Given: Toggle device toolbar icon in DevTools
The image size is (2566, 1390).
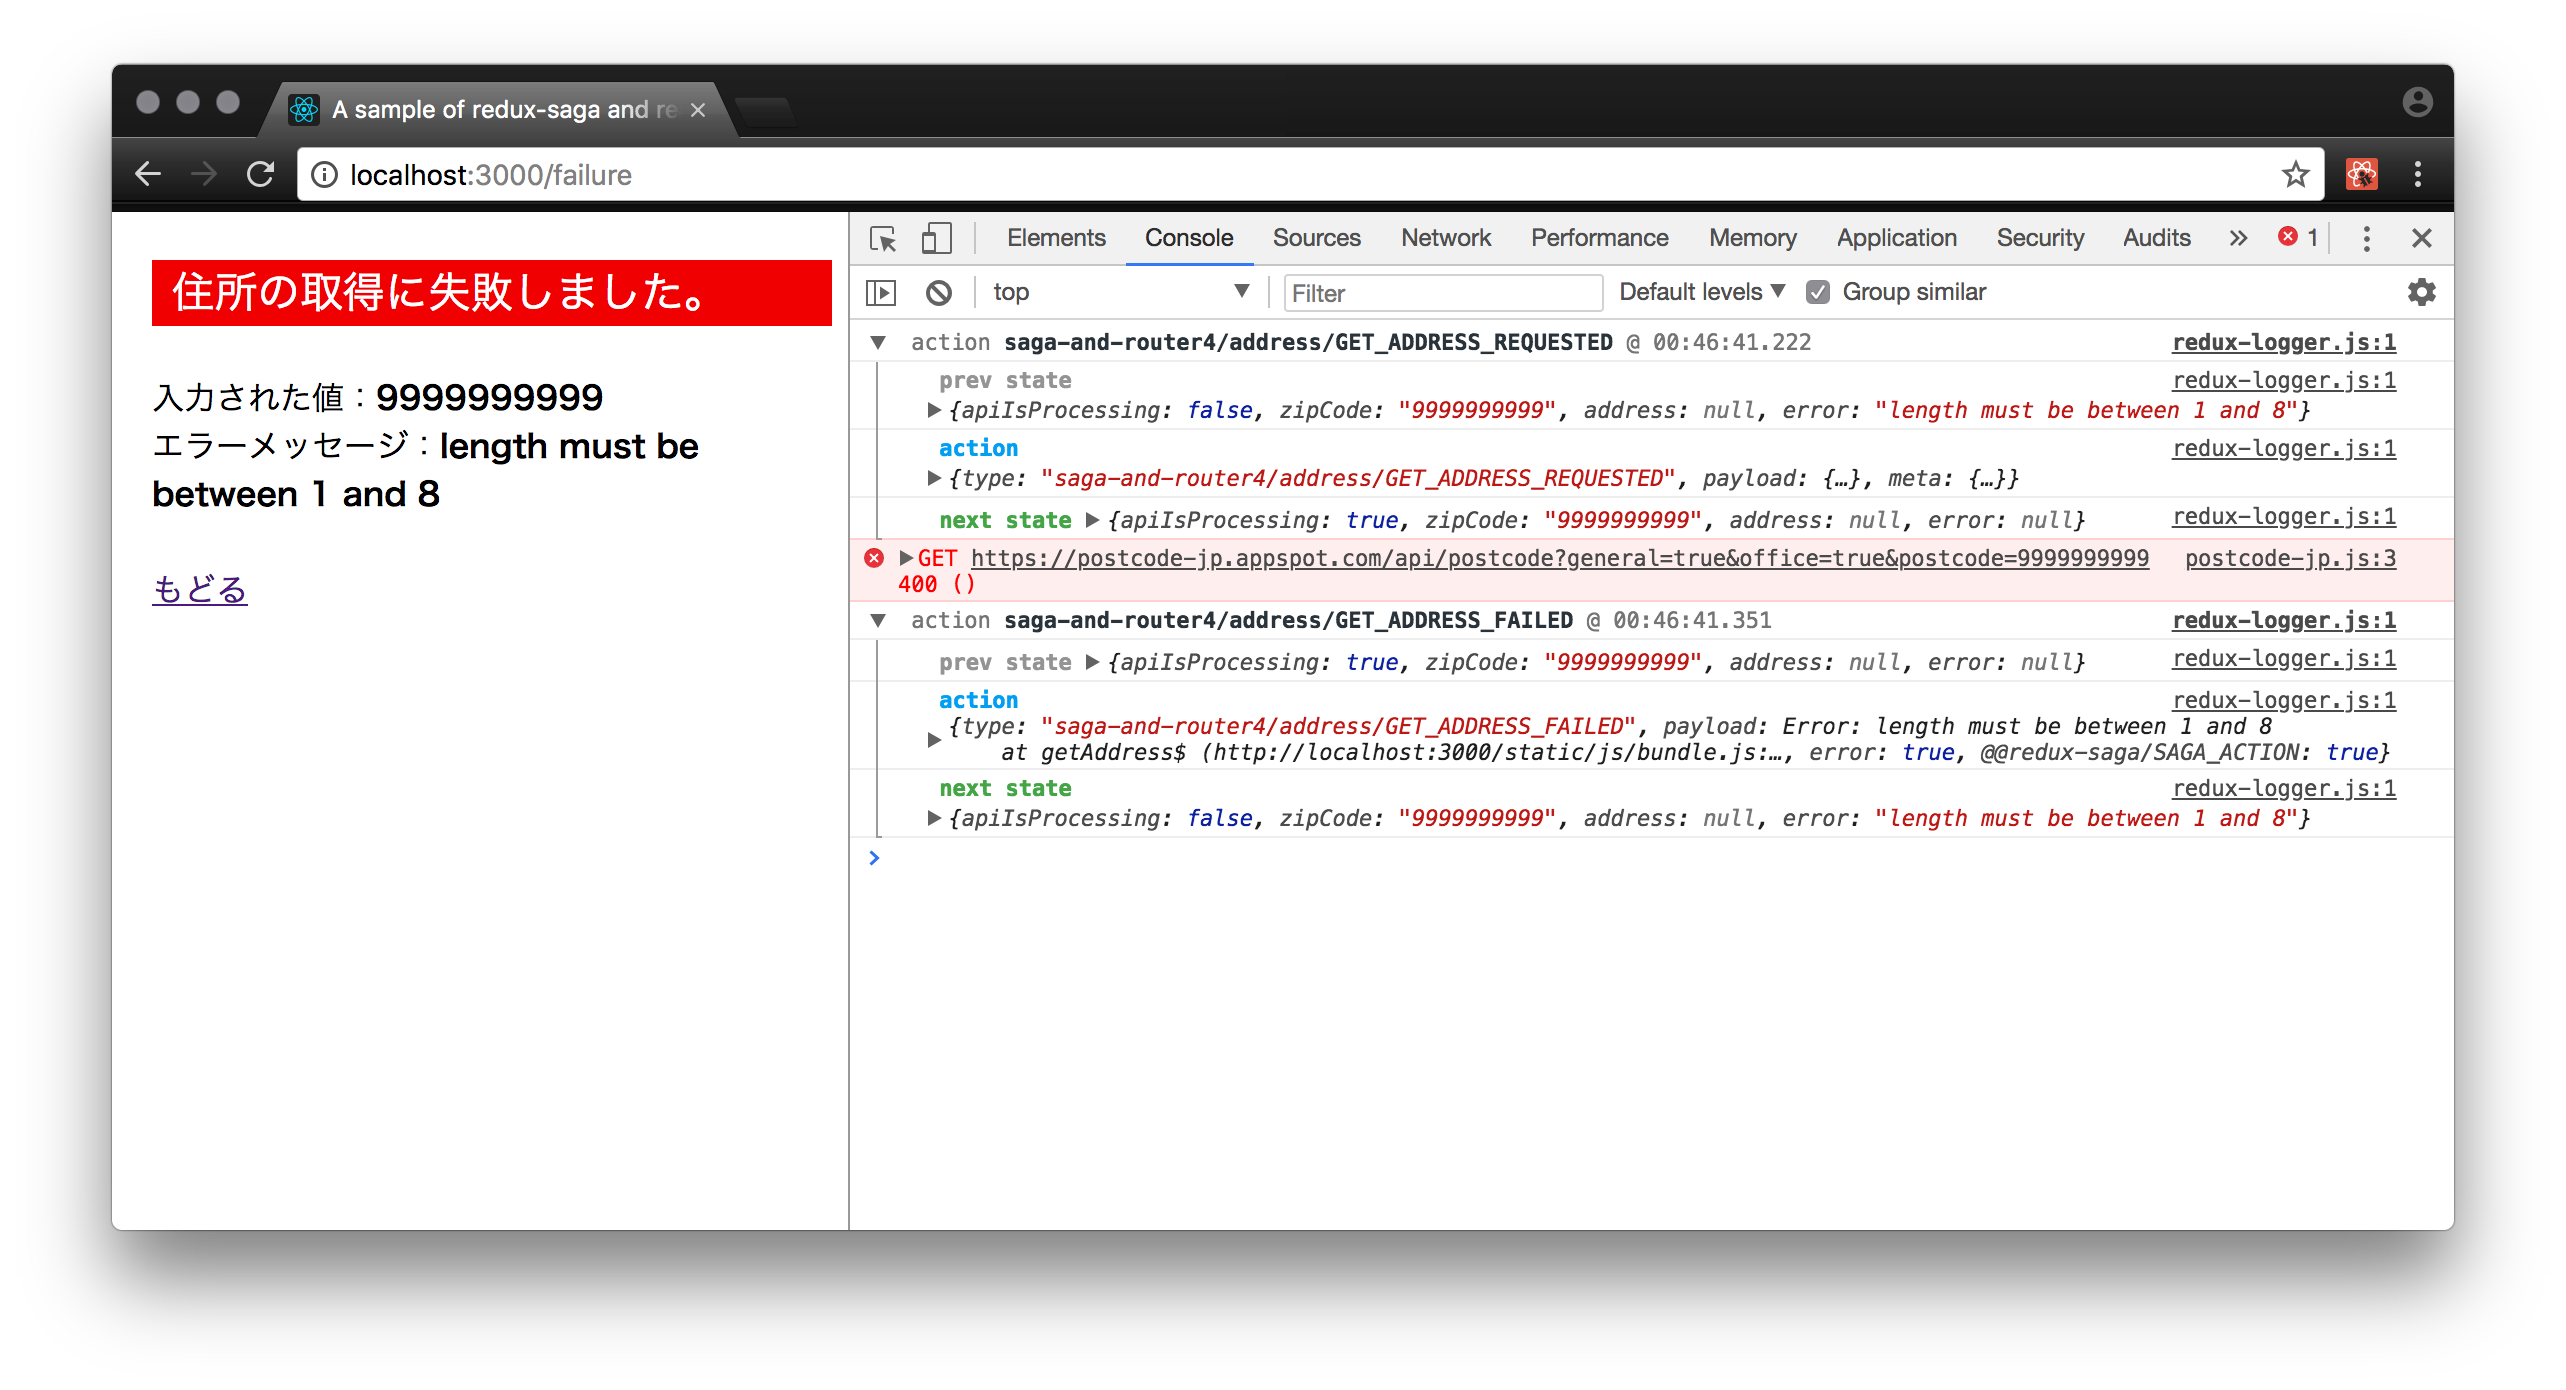Looking at the screenshot, I should [x=936, y=238].
